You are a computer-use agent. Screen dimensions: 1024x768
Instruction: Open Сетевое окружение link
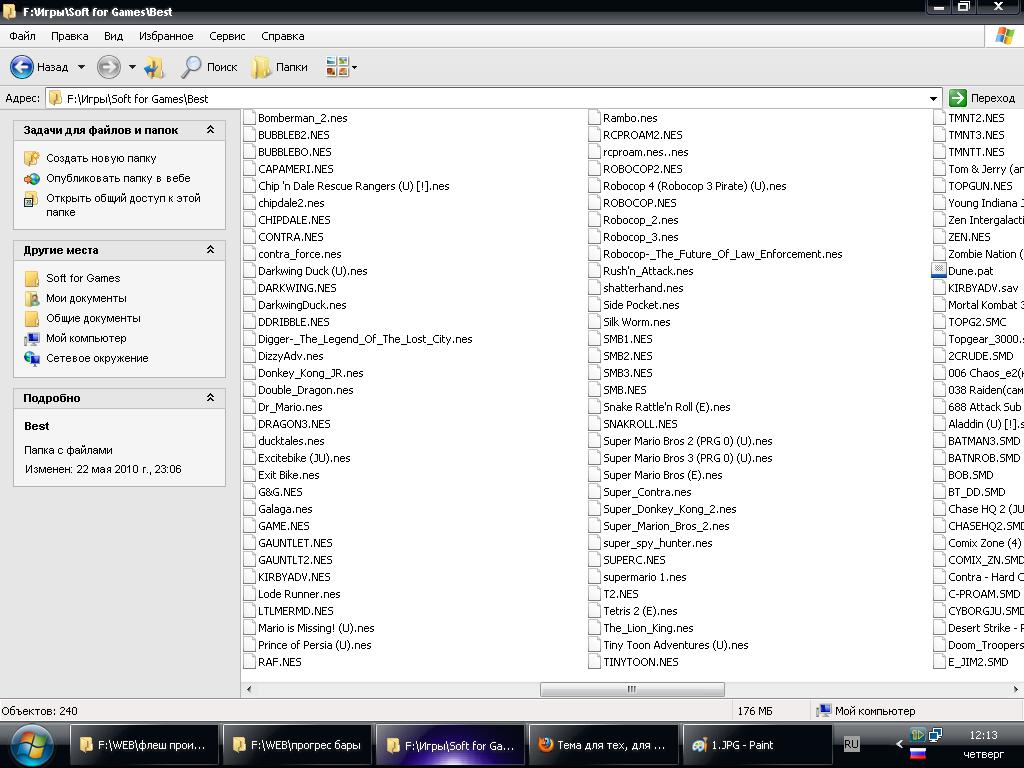click(97, 359)
